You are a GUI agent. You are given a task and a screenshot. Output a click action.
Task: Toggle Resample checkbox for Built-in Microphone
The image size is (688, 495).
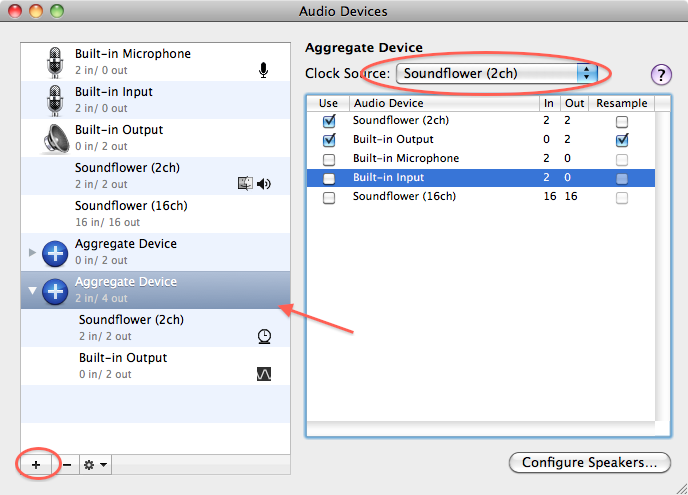coord(622,159)
